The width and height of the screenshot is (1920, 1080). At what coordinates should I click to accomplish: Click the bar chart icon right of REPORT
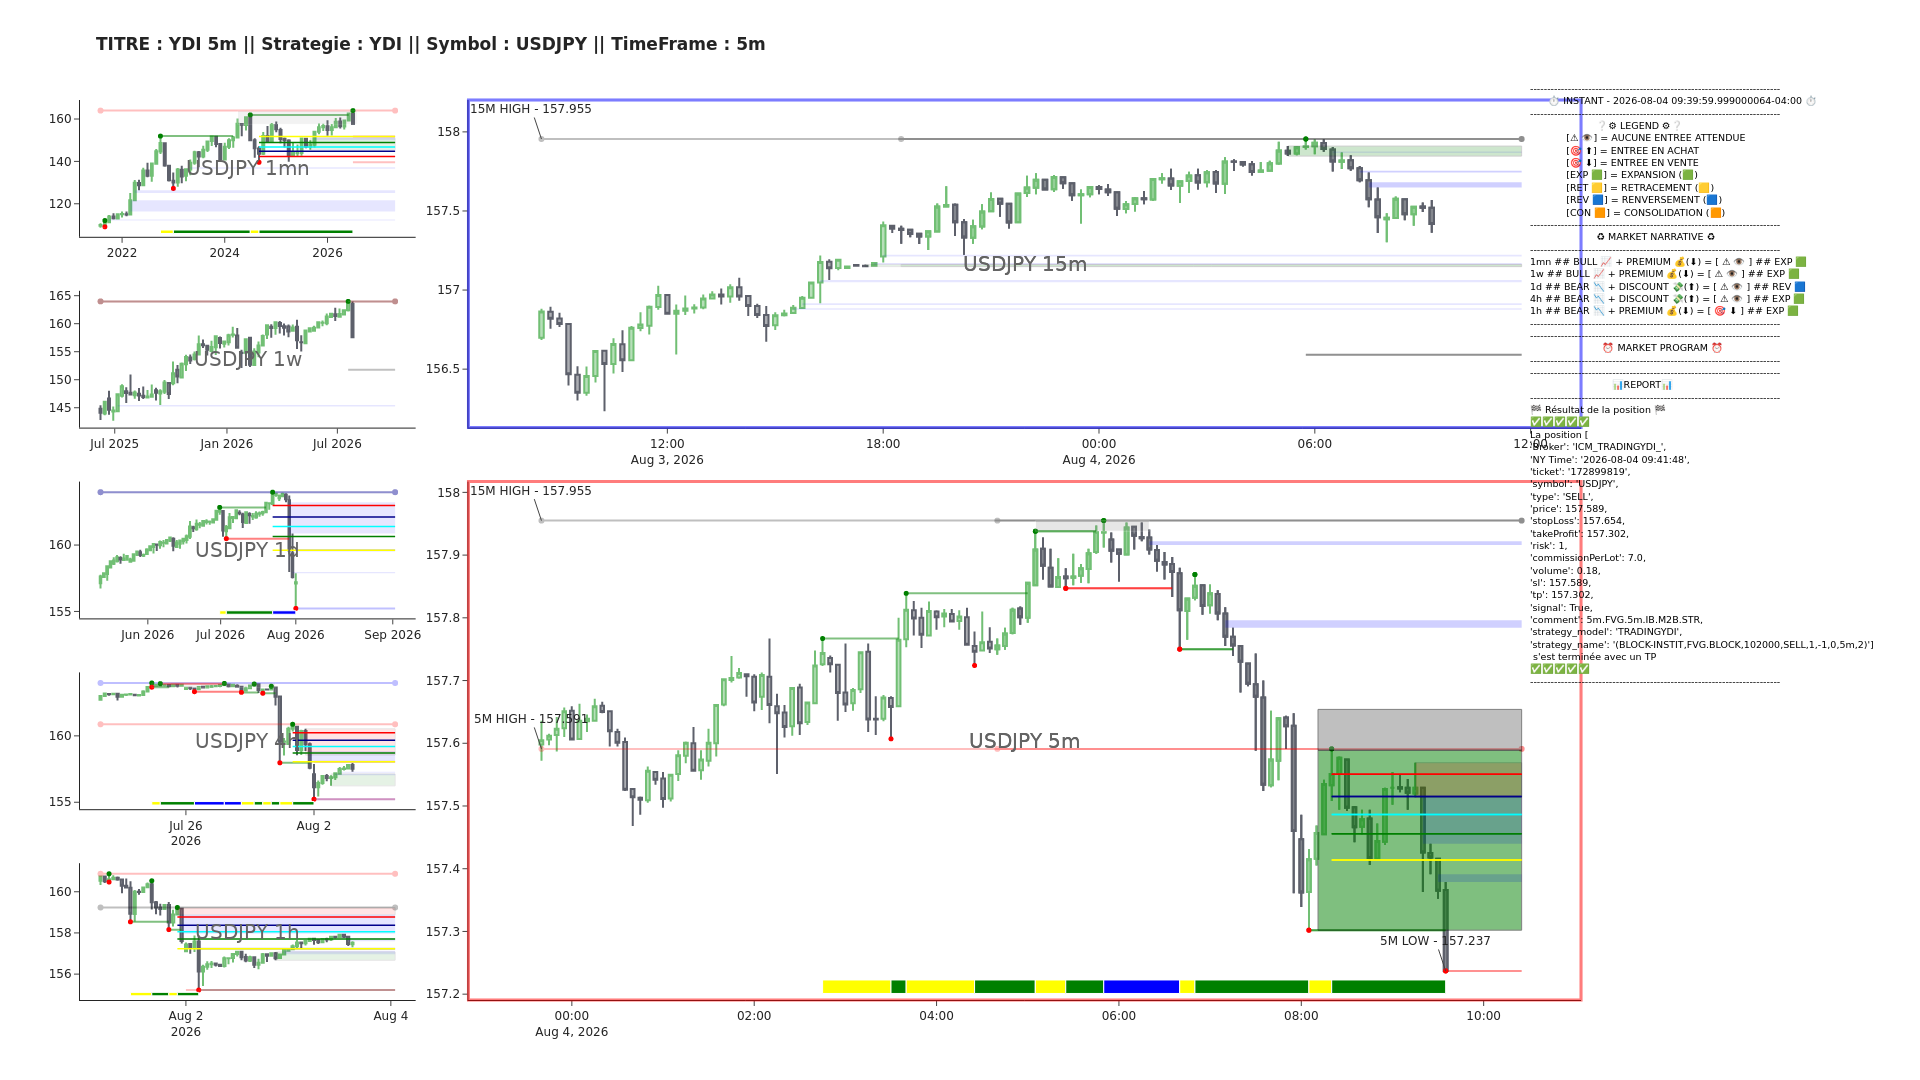pyautogui.click(x=1667, y=385)
